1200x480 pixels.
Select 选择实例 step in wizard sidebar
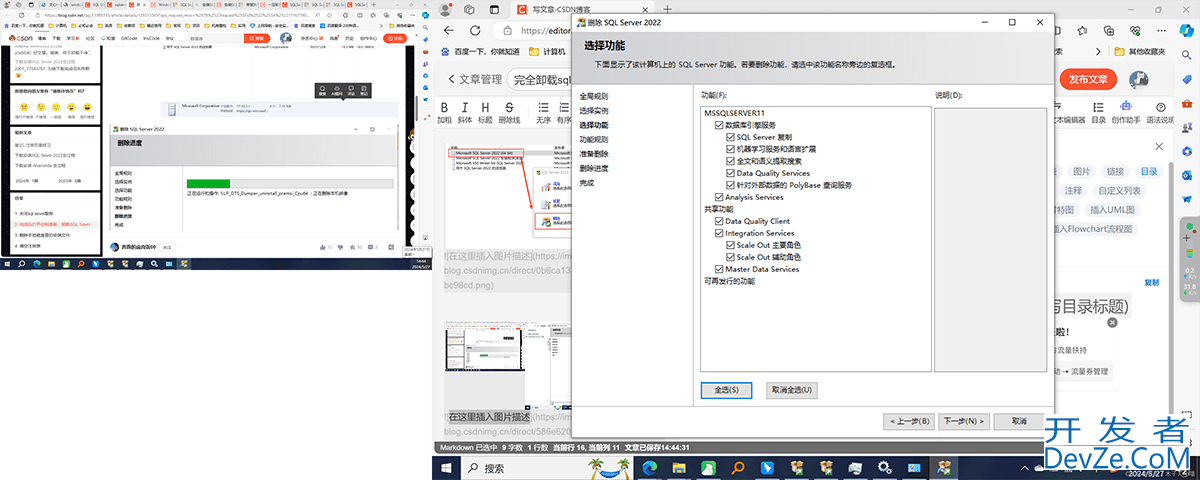594,111
